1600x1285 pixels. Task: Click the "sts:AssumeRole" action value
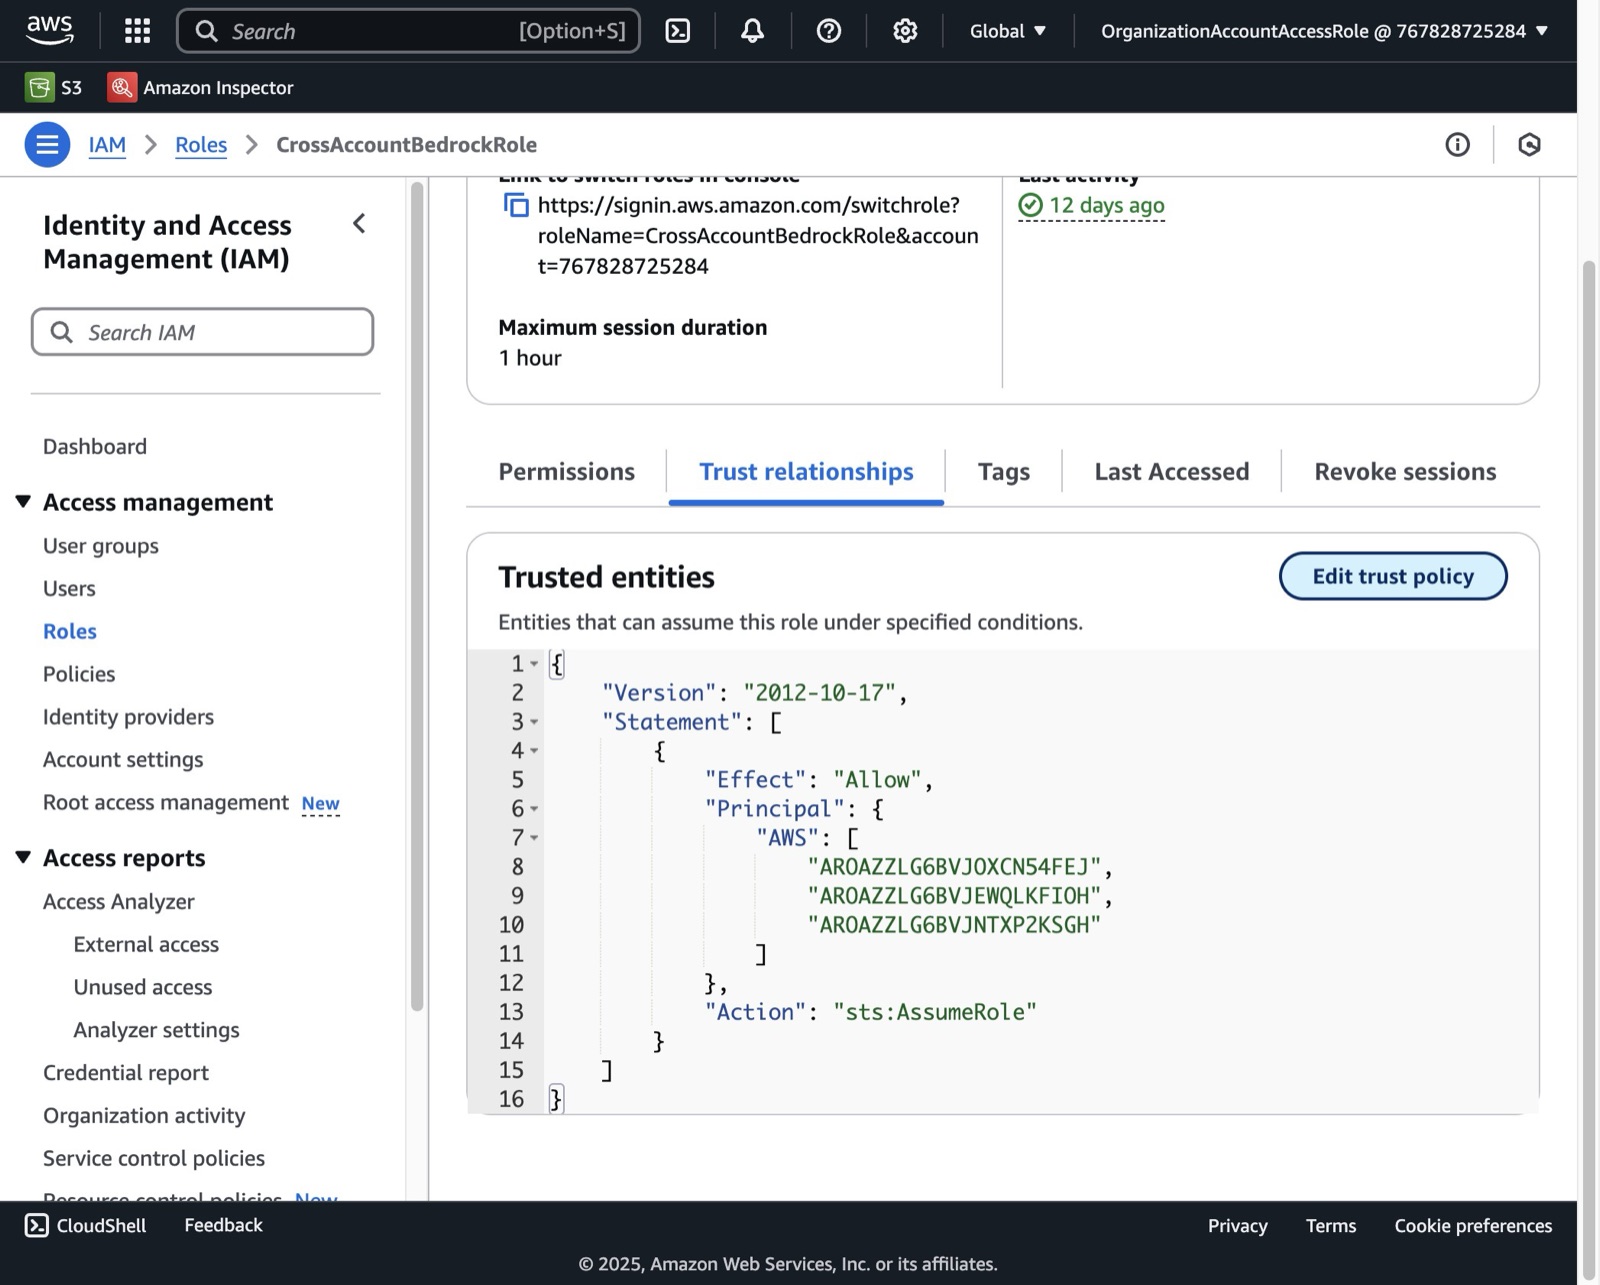pos(935,1012)
